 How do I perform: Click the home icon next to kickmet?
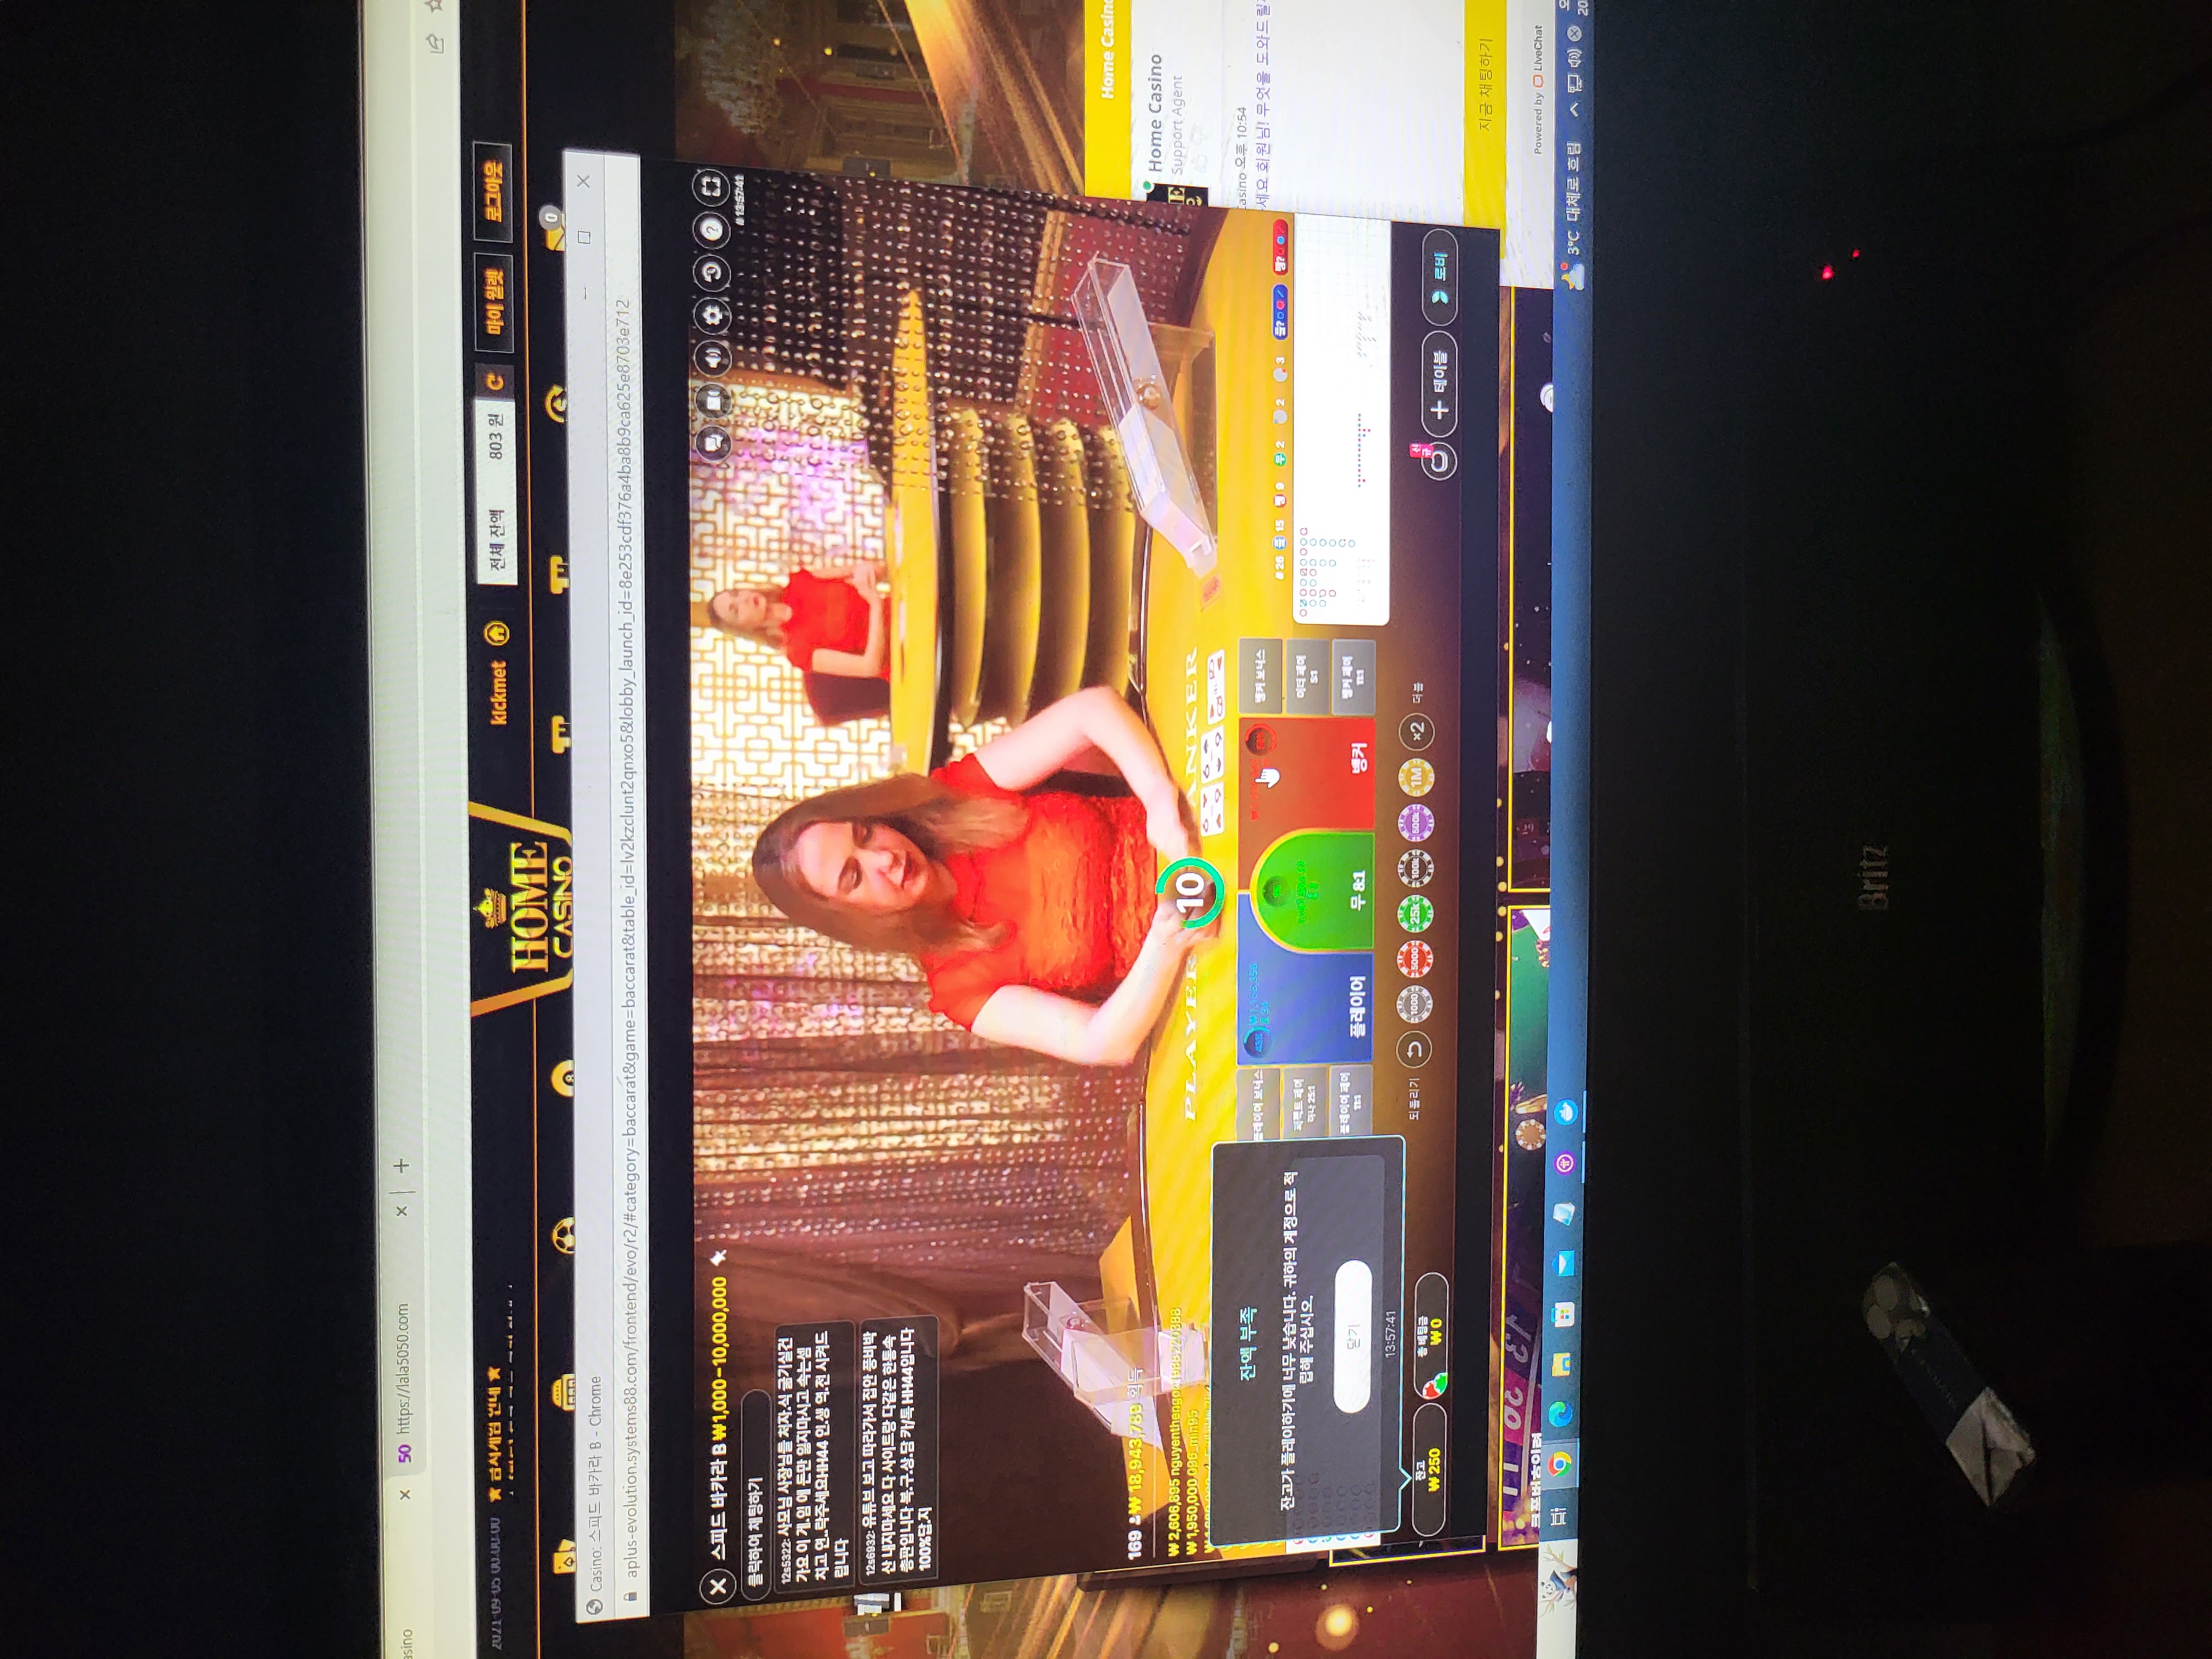coord(497,633)
